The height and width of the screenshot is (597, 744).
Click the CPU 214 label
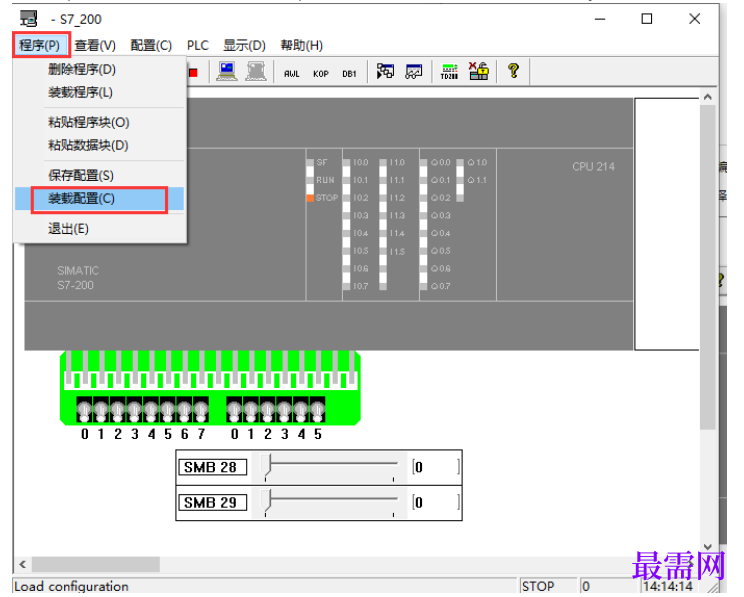point(593,167)
